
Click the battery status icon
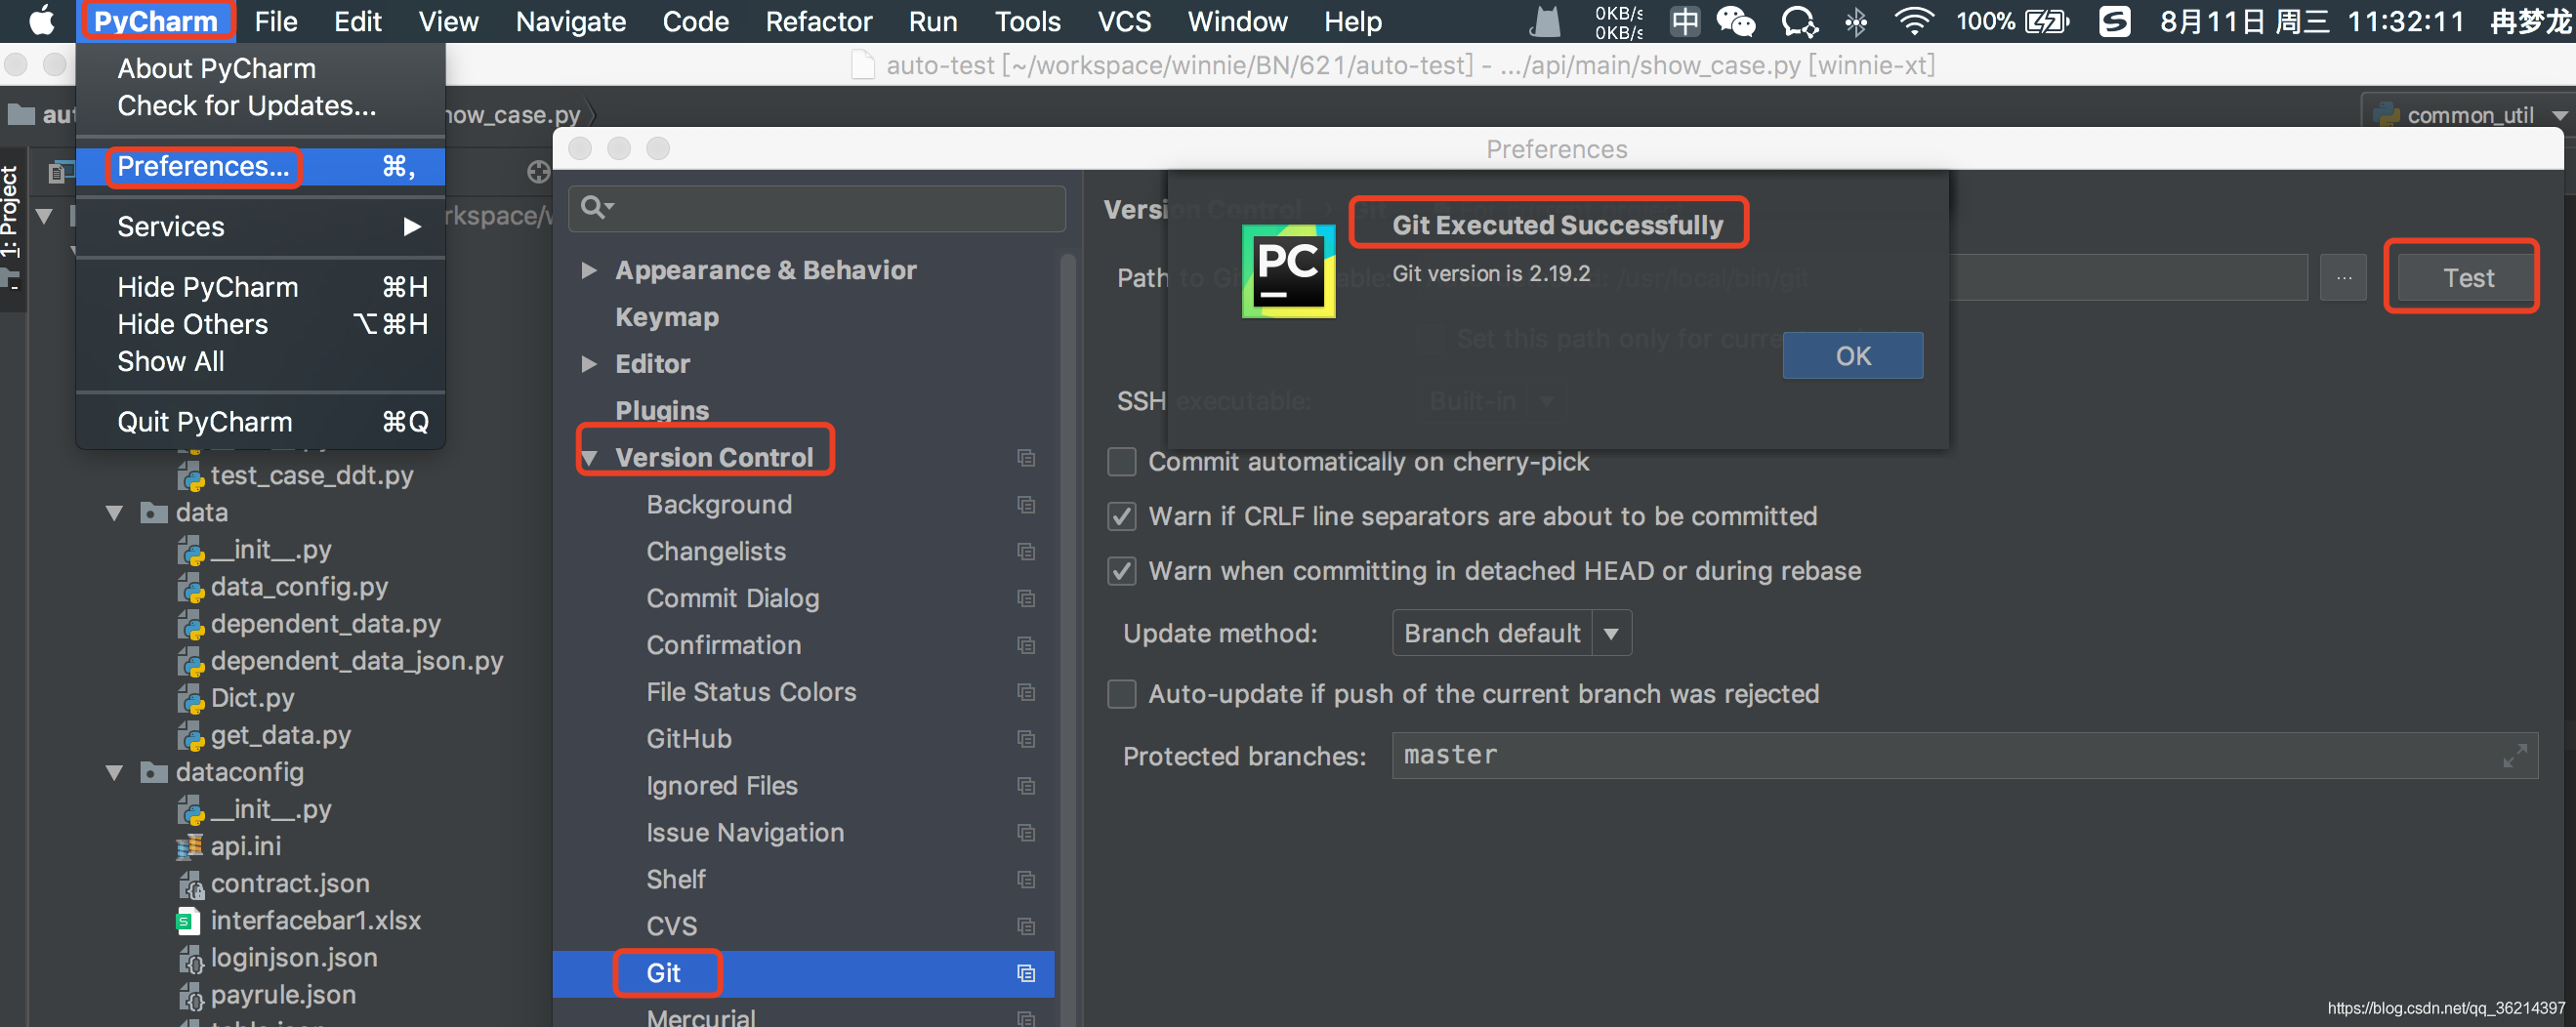click(x=2047, y=21)
